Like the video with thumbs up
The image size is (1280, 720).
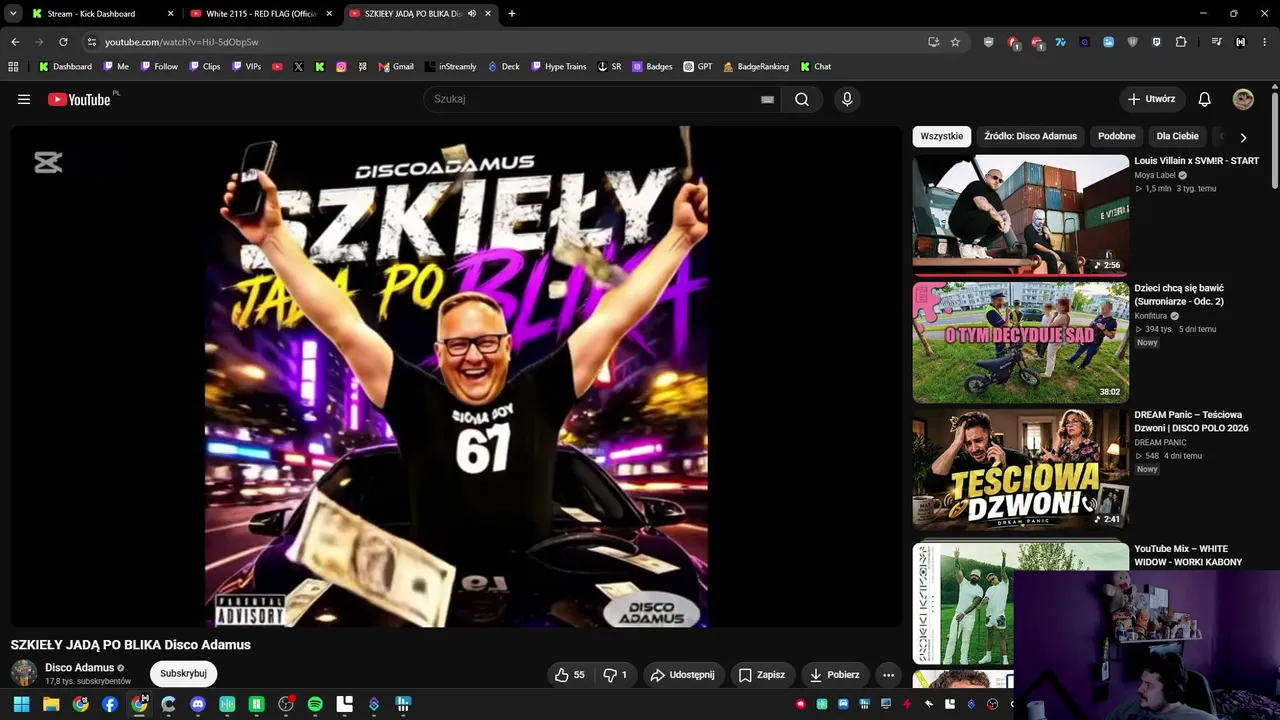(570, 675)
